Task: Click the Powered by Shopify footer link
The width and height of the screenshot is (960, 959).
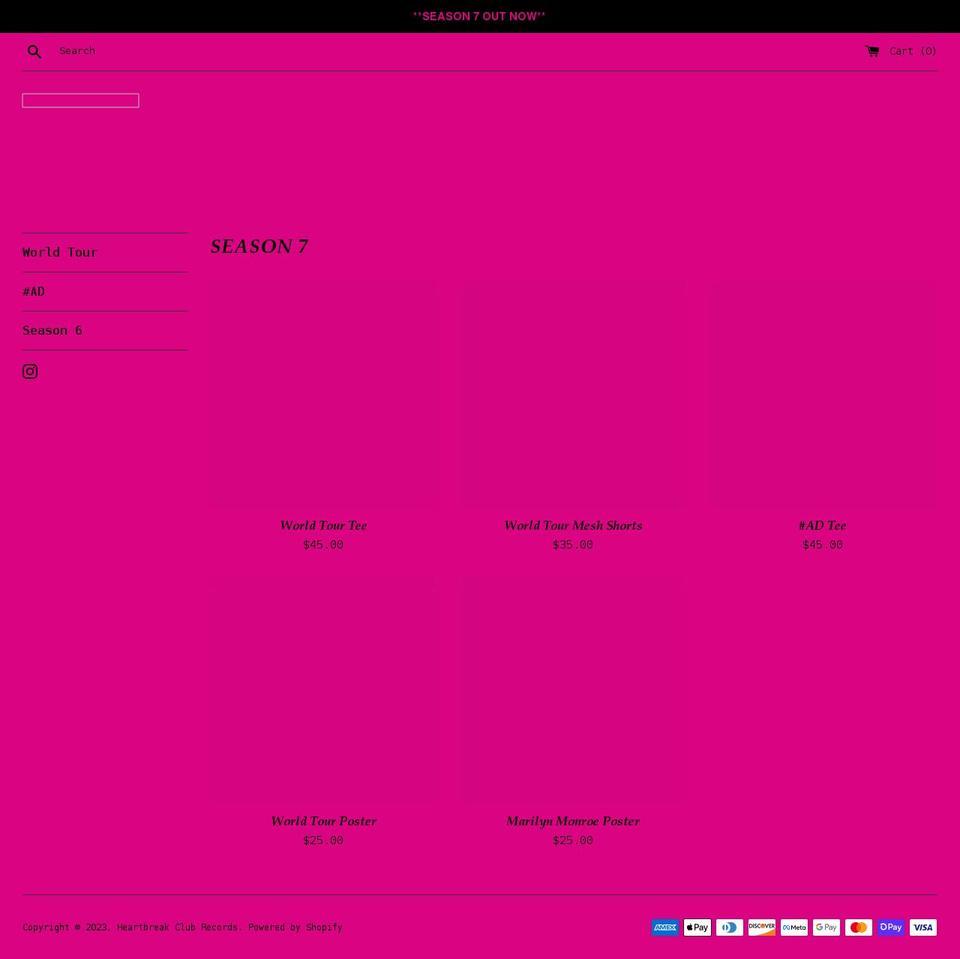Action: click(295, 927)
